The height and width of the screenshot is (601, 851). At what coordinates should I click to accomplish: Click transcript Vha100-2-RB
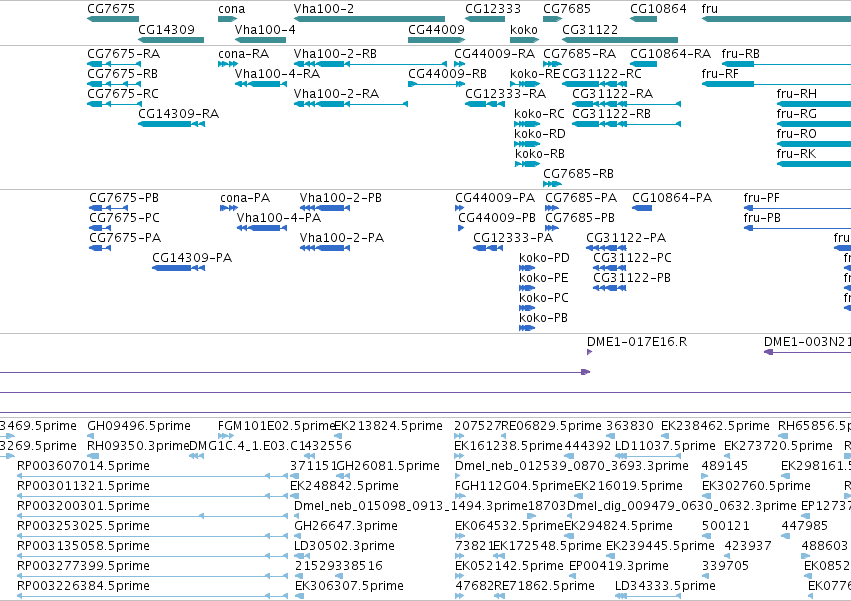(x=370, y=64)
